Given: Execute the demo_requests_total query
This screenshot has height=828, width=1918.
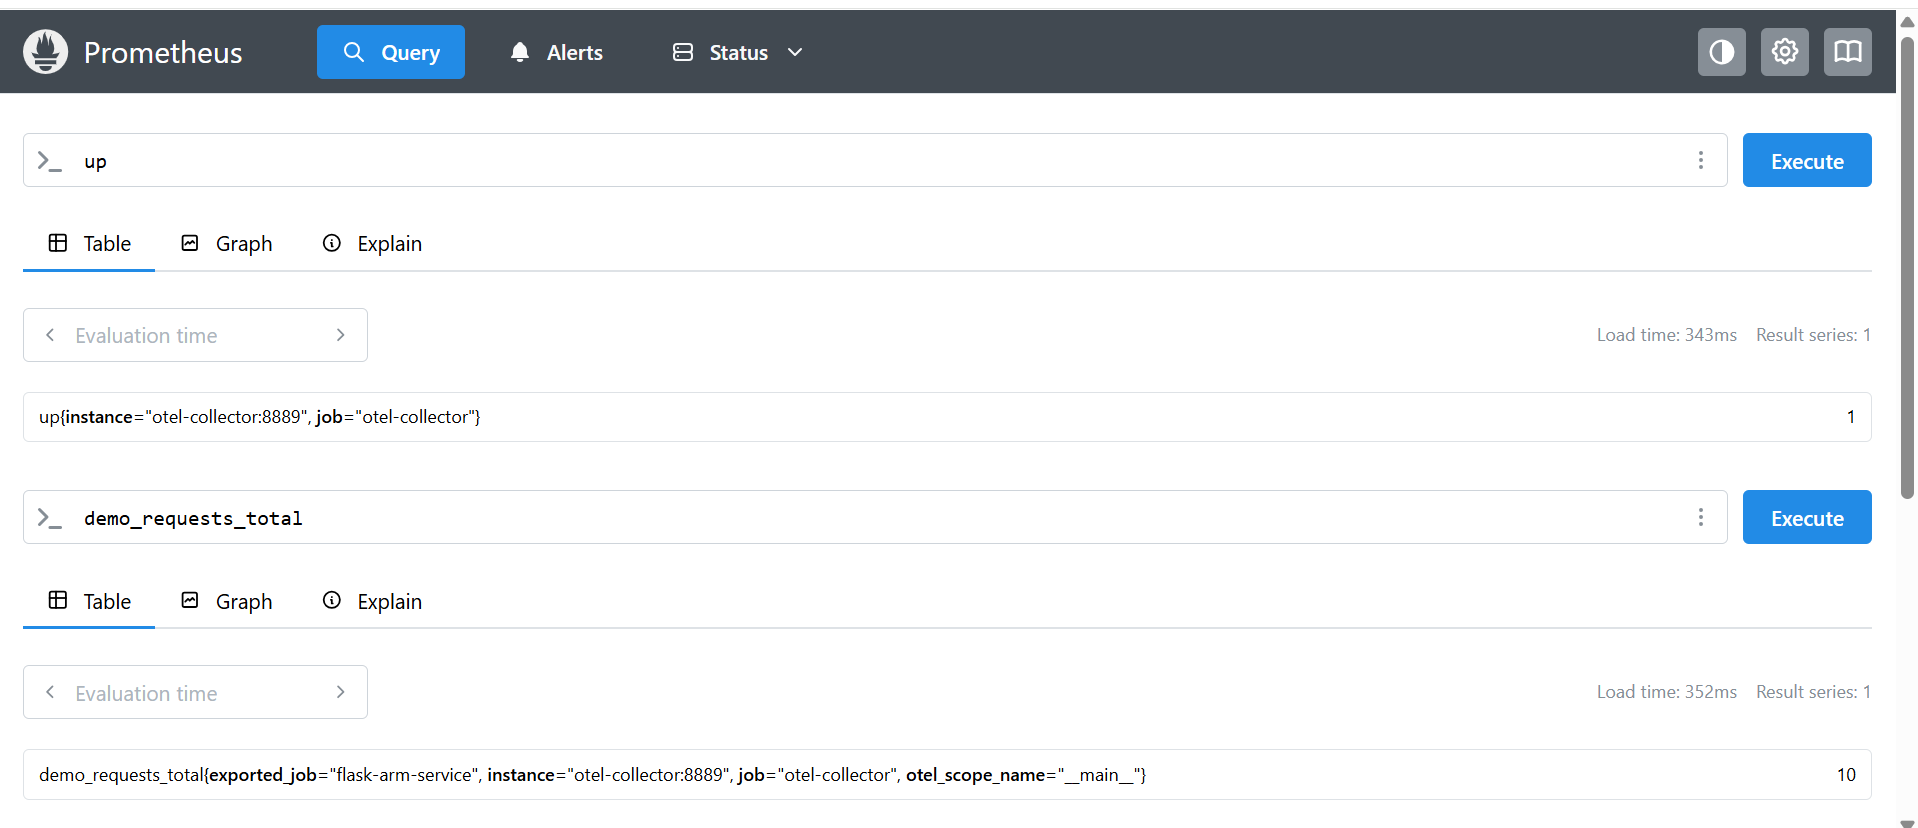Looking at the screenshot, I should [x=1807, y=517].
